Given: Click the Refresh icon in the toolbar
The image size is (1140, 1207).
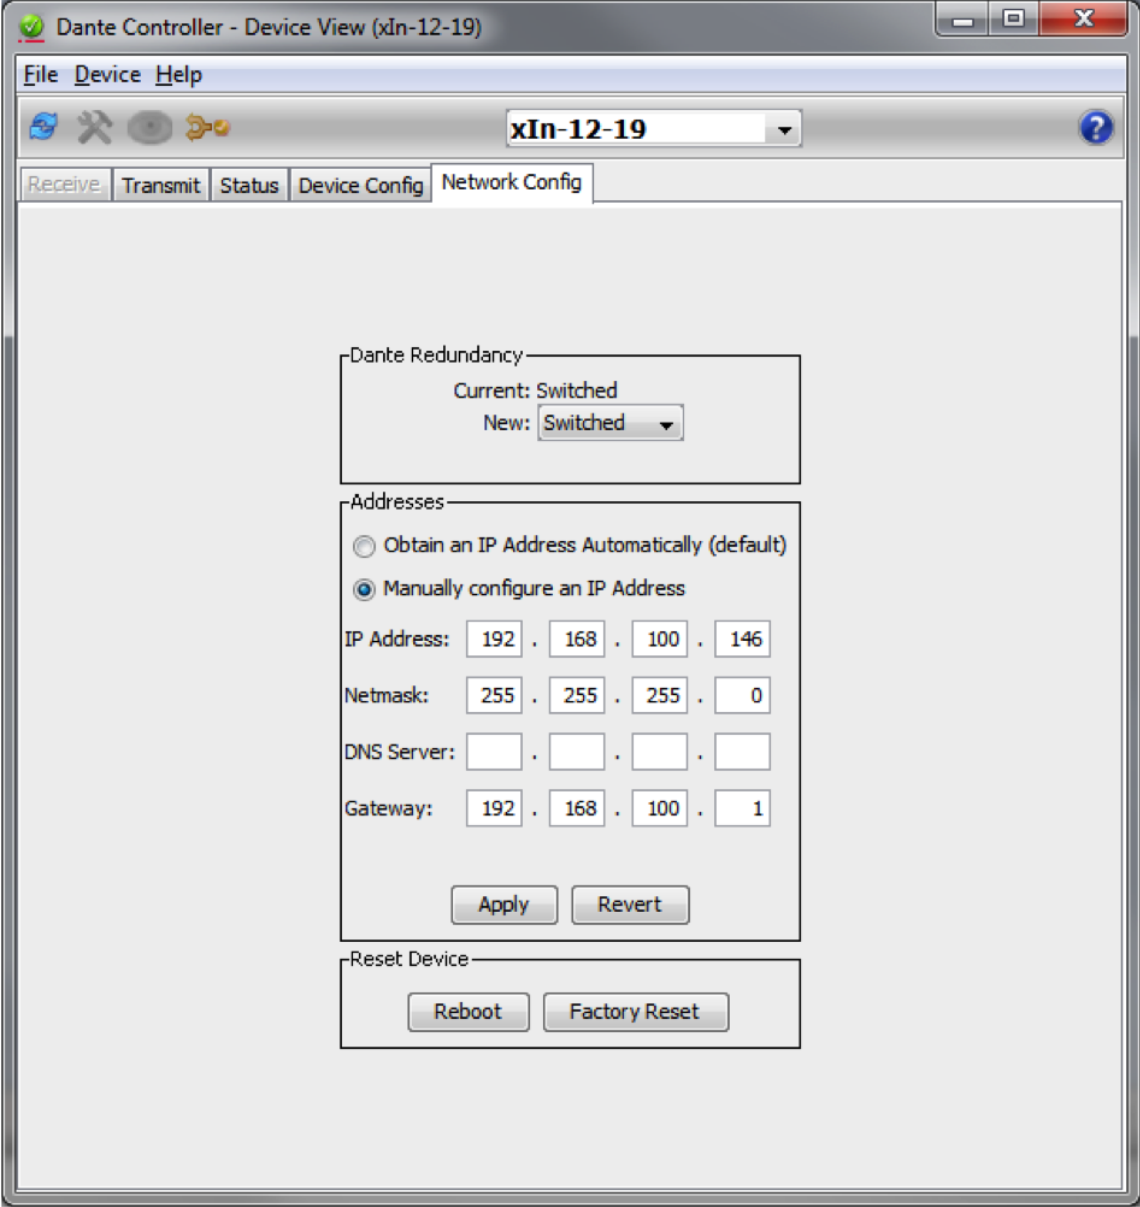Looking at the screenshot, I should pos(44,127).
